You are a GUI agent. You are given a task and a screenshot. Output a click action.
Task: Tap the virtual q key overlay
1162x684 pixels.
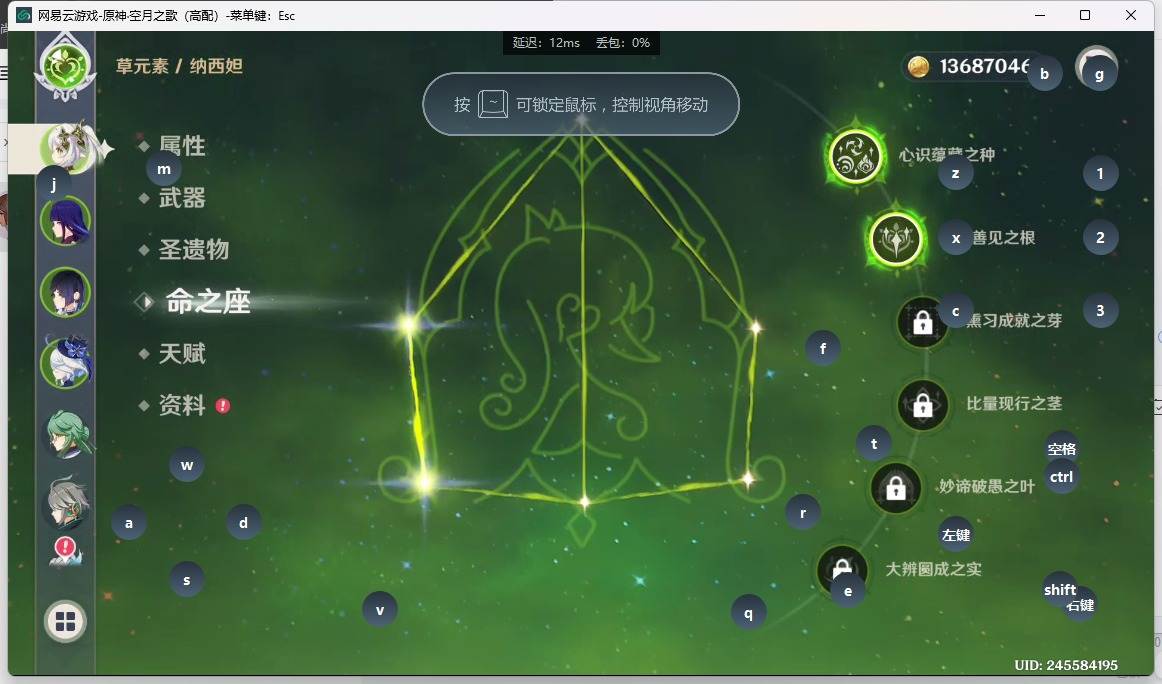748,613
